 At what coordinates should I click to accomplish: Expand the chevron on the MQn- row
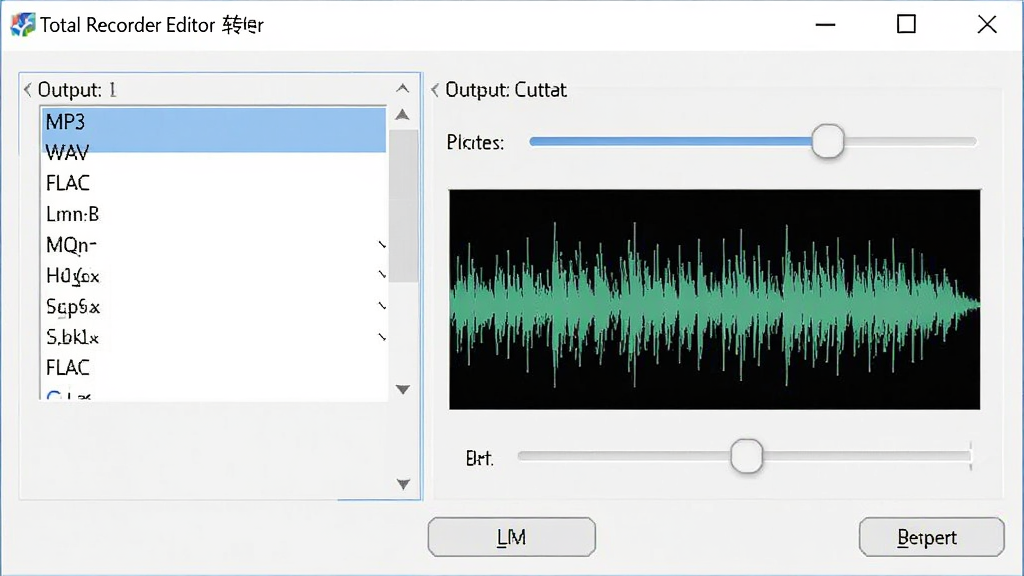click(383, 245)
